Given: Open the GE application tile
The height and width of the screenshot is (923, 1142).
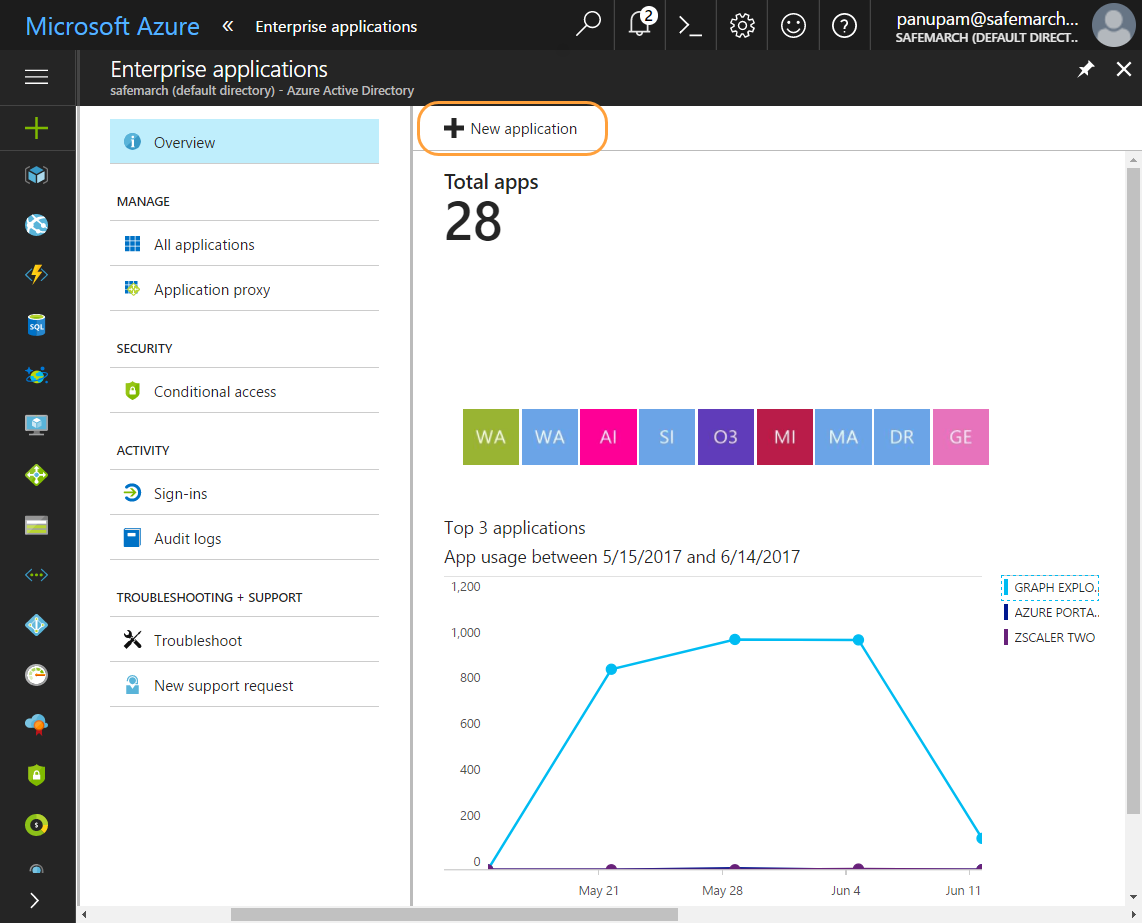Looking at the screenshot, I should 960,437.
